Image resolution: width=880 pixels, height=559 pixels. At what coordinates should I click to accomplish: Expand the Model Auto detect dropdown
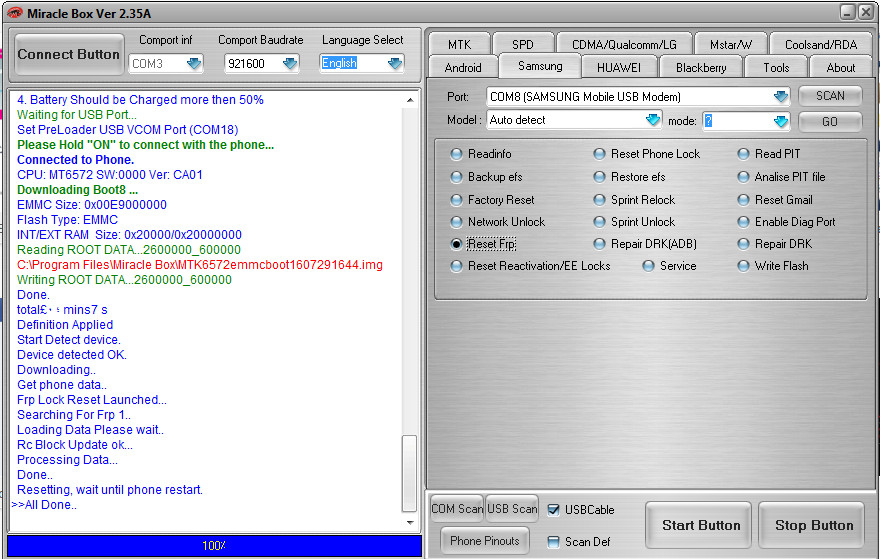pos(653,120)
